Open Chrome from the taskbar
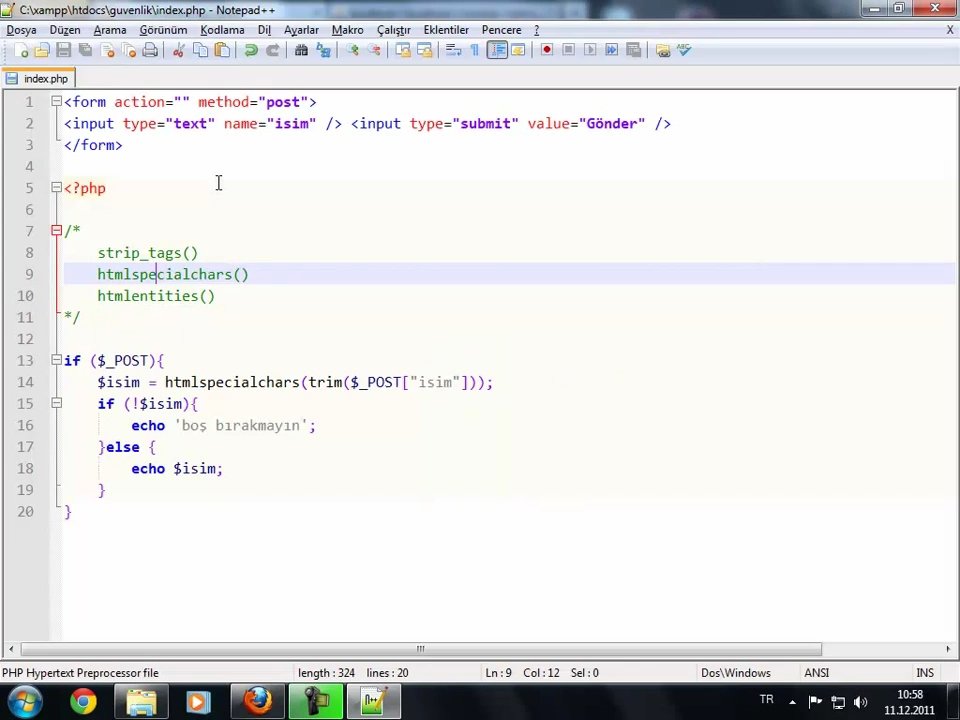The height and width of the screenshot is (720, 960). pyautogui.click(x=83, y=702)
